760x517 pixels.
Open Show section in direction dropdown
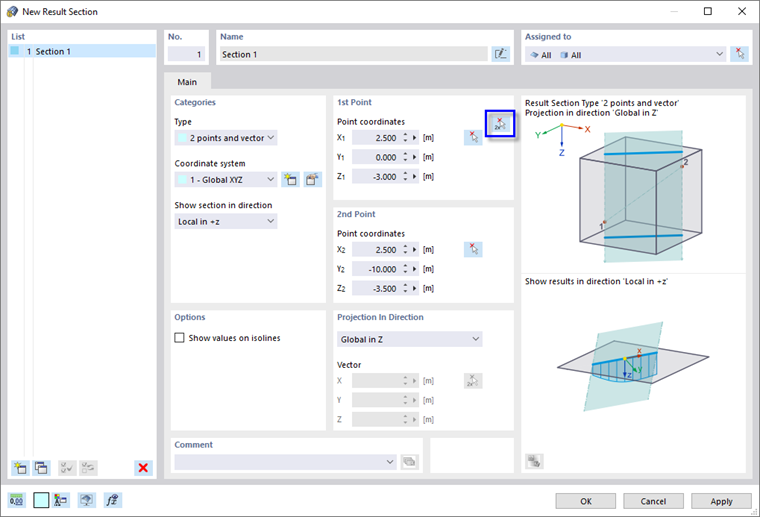[x=226, y=221]
